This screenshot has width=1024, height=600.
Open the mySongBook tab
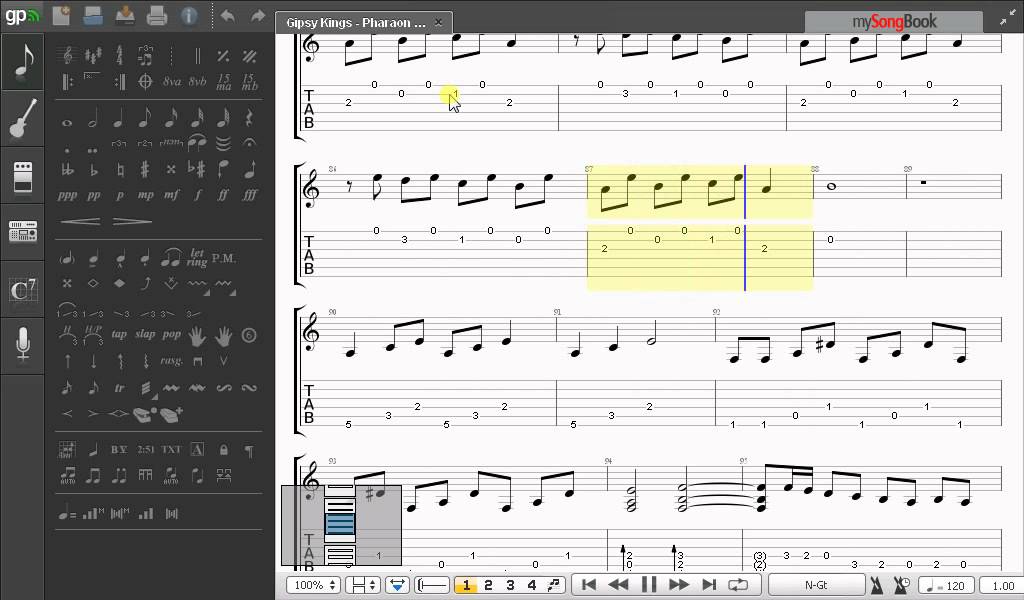tap(893, 22)
